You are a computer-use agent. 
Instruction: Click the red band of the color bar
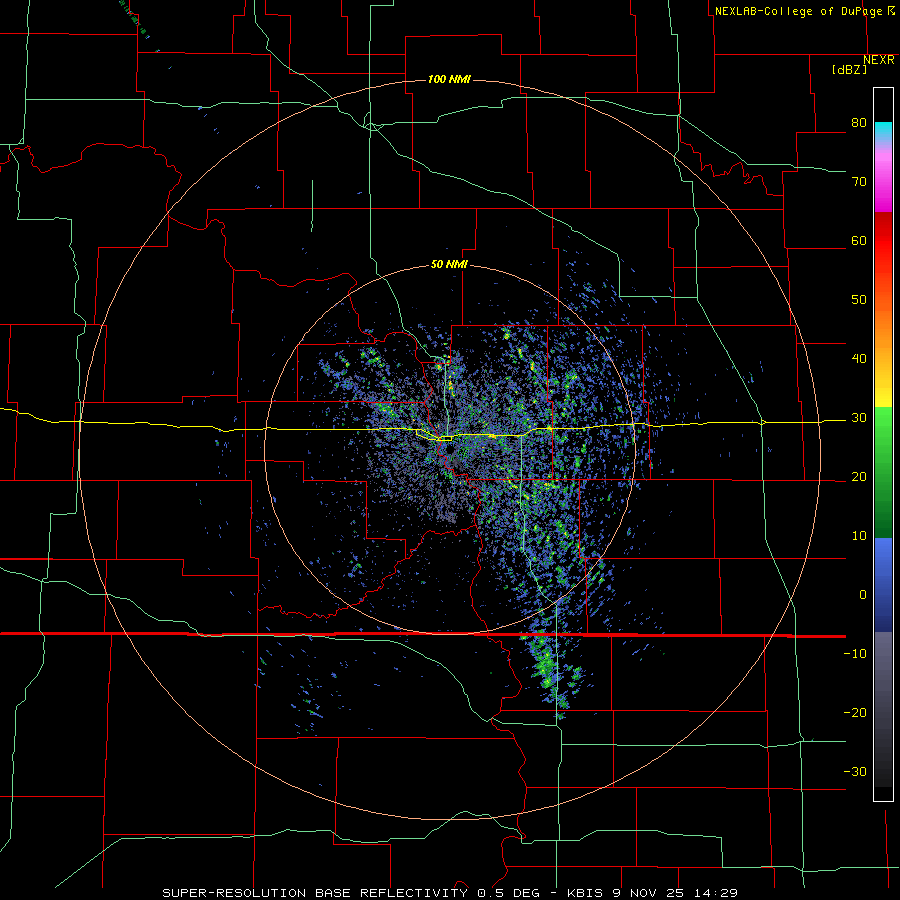pos(883,241)
